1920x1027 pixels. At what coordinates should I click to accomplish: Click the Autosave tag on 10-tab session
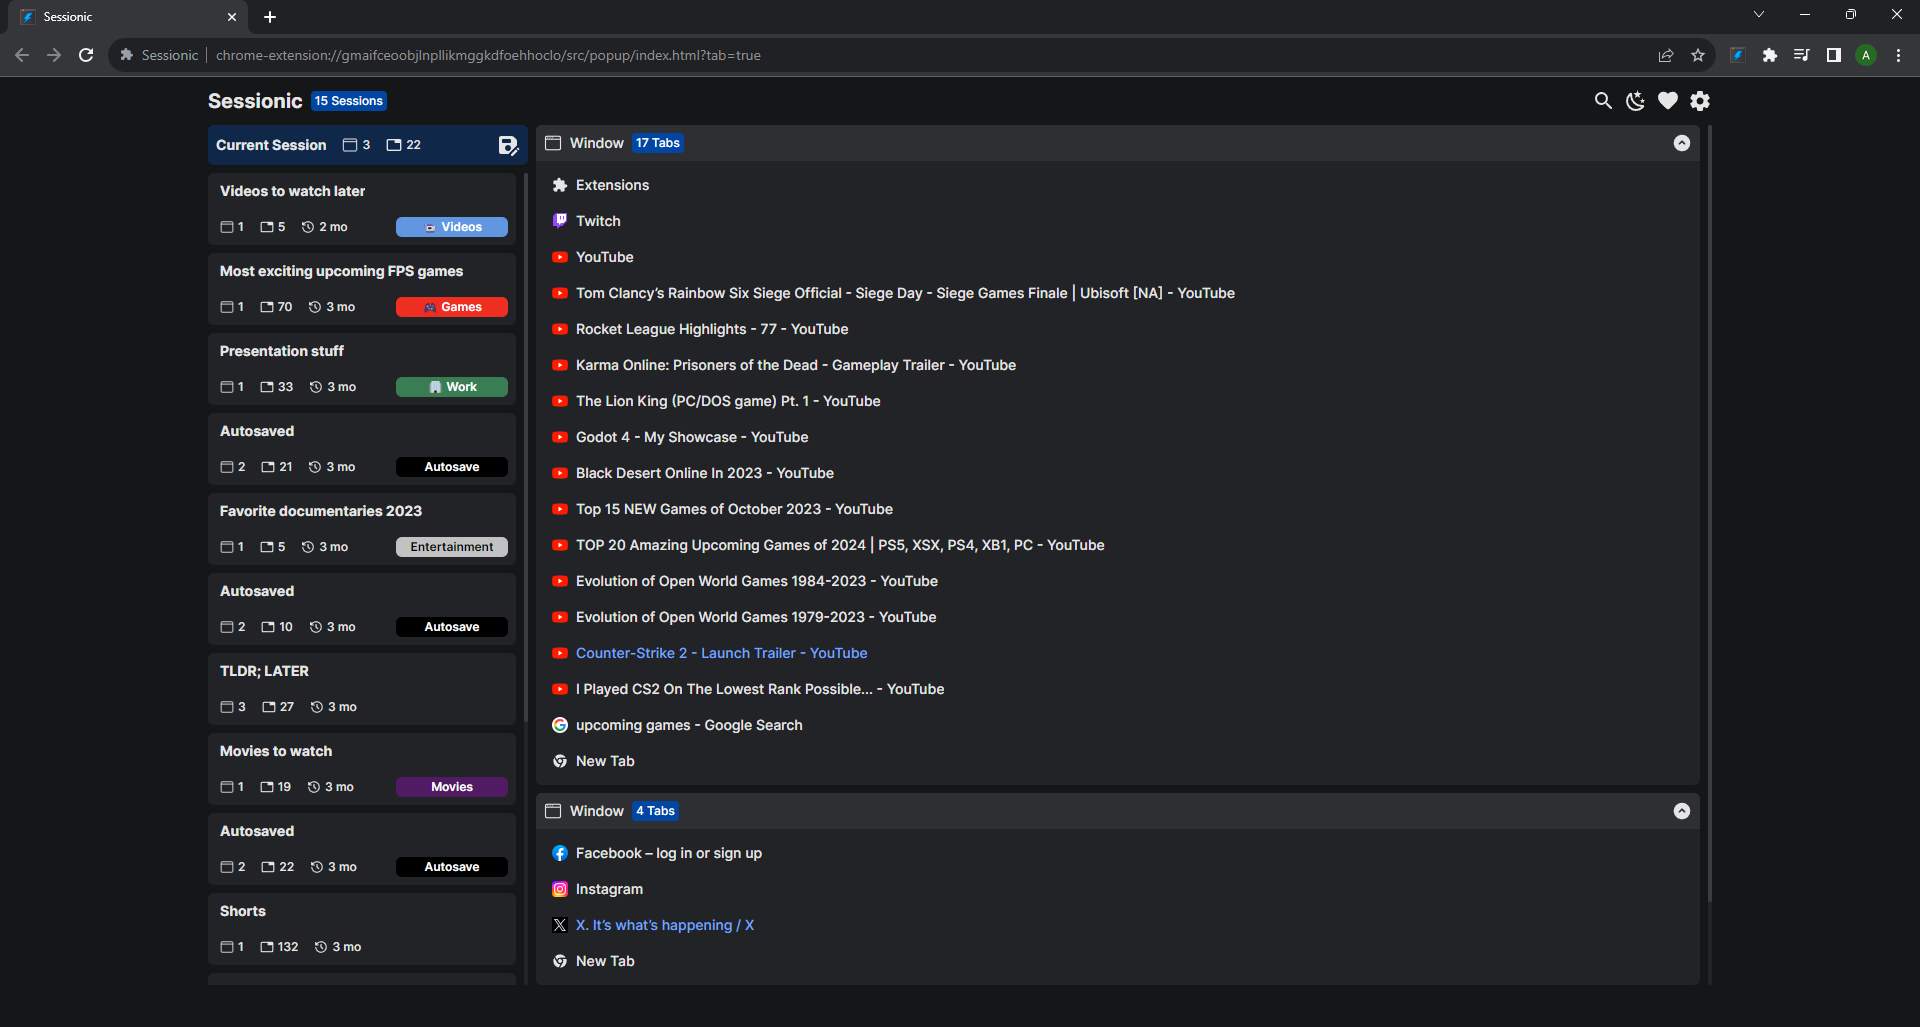click(452, 627)
